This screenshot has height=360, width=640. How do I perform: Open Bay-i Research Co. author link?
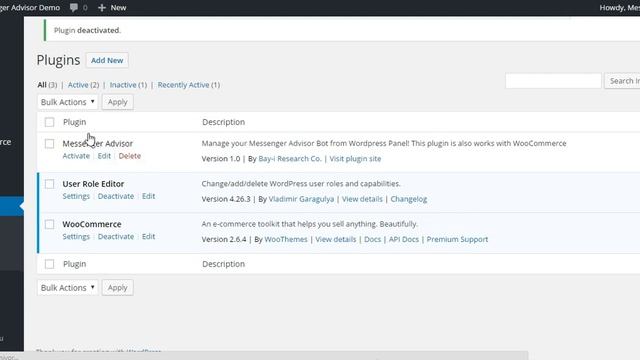pos(290,159)
